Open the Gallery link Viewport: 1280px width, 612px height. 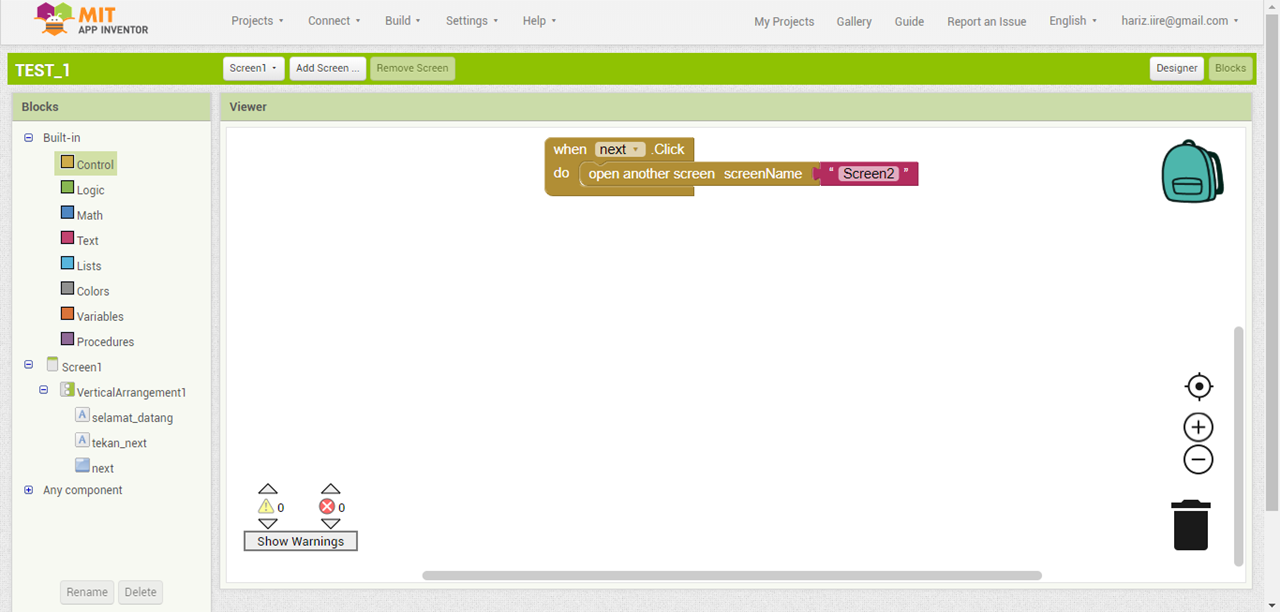click(854, 21)
